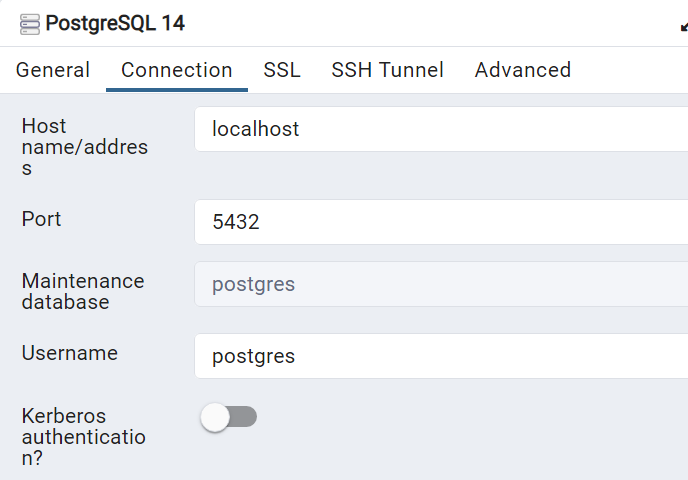
Task: Click the PostgreSQL server icon in title
Action: [30, 24]
